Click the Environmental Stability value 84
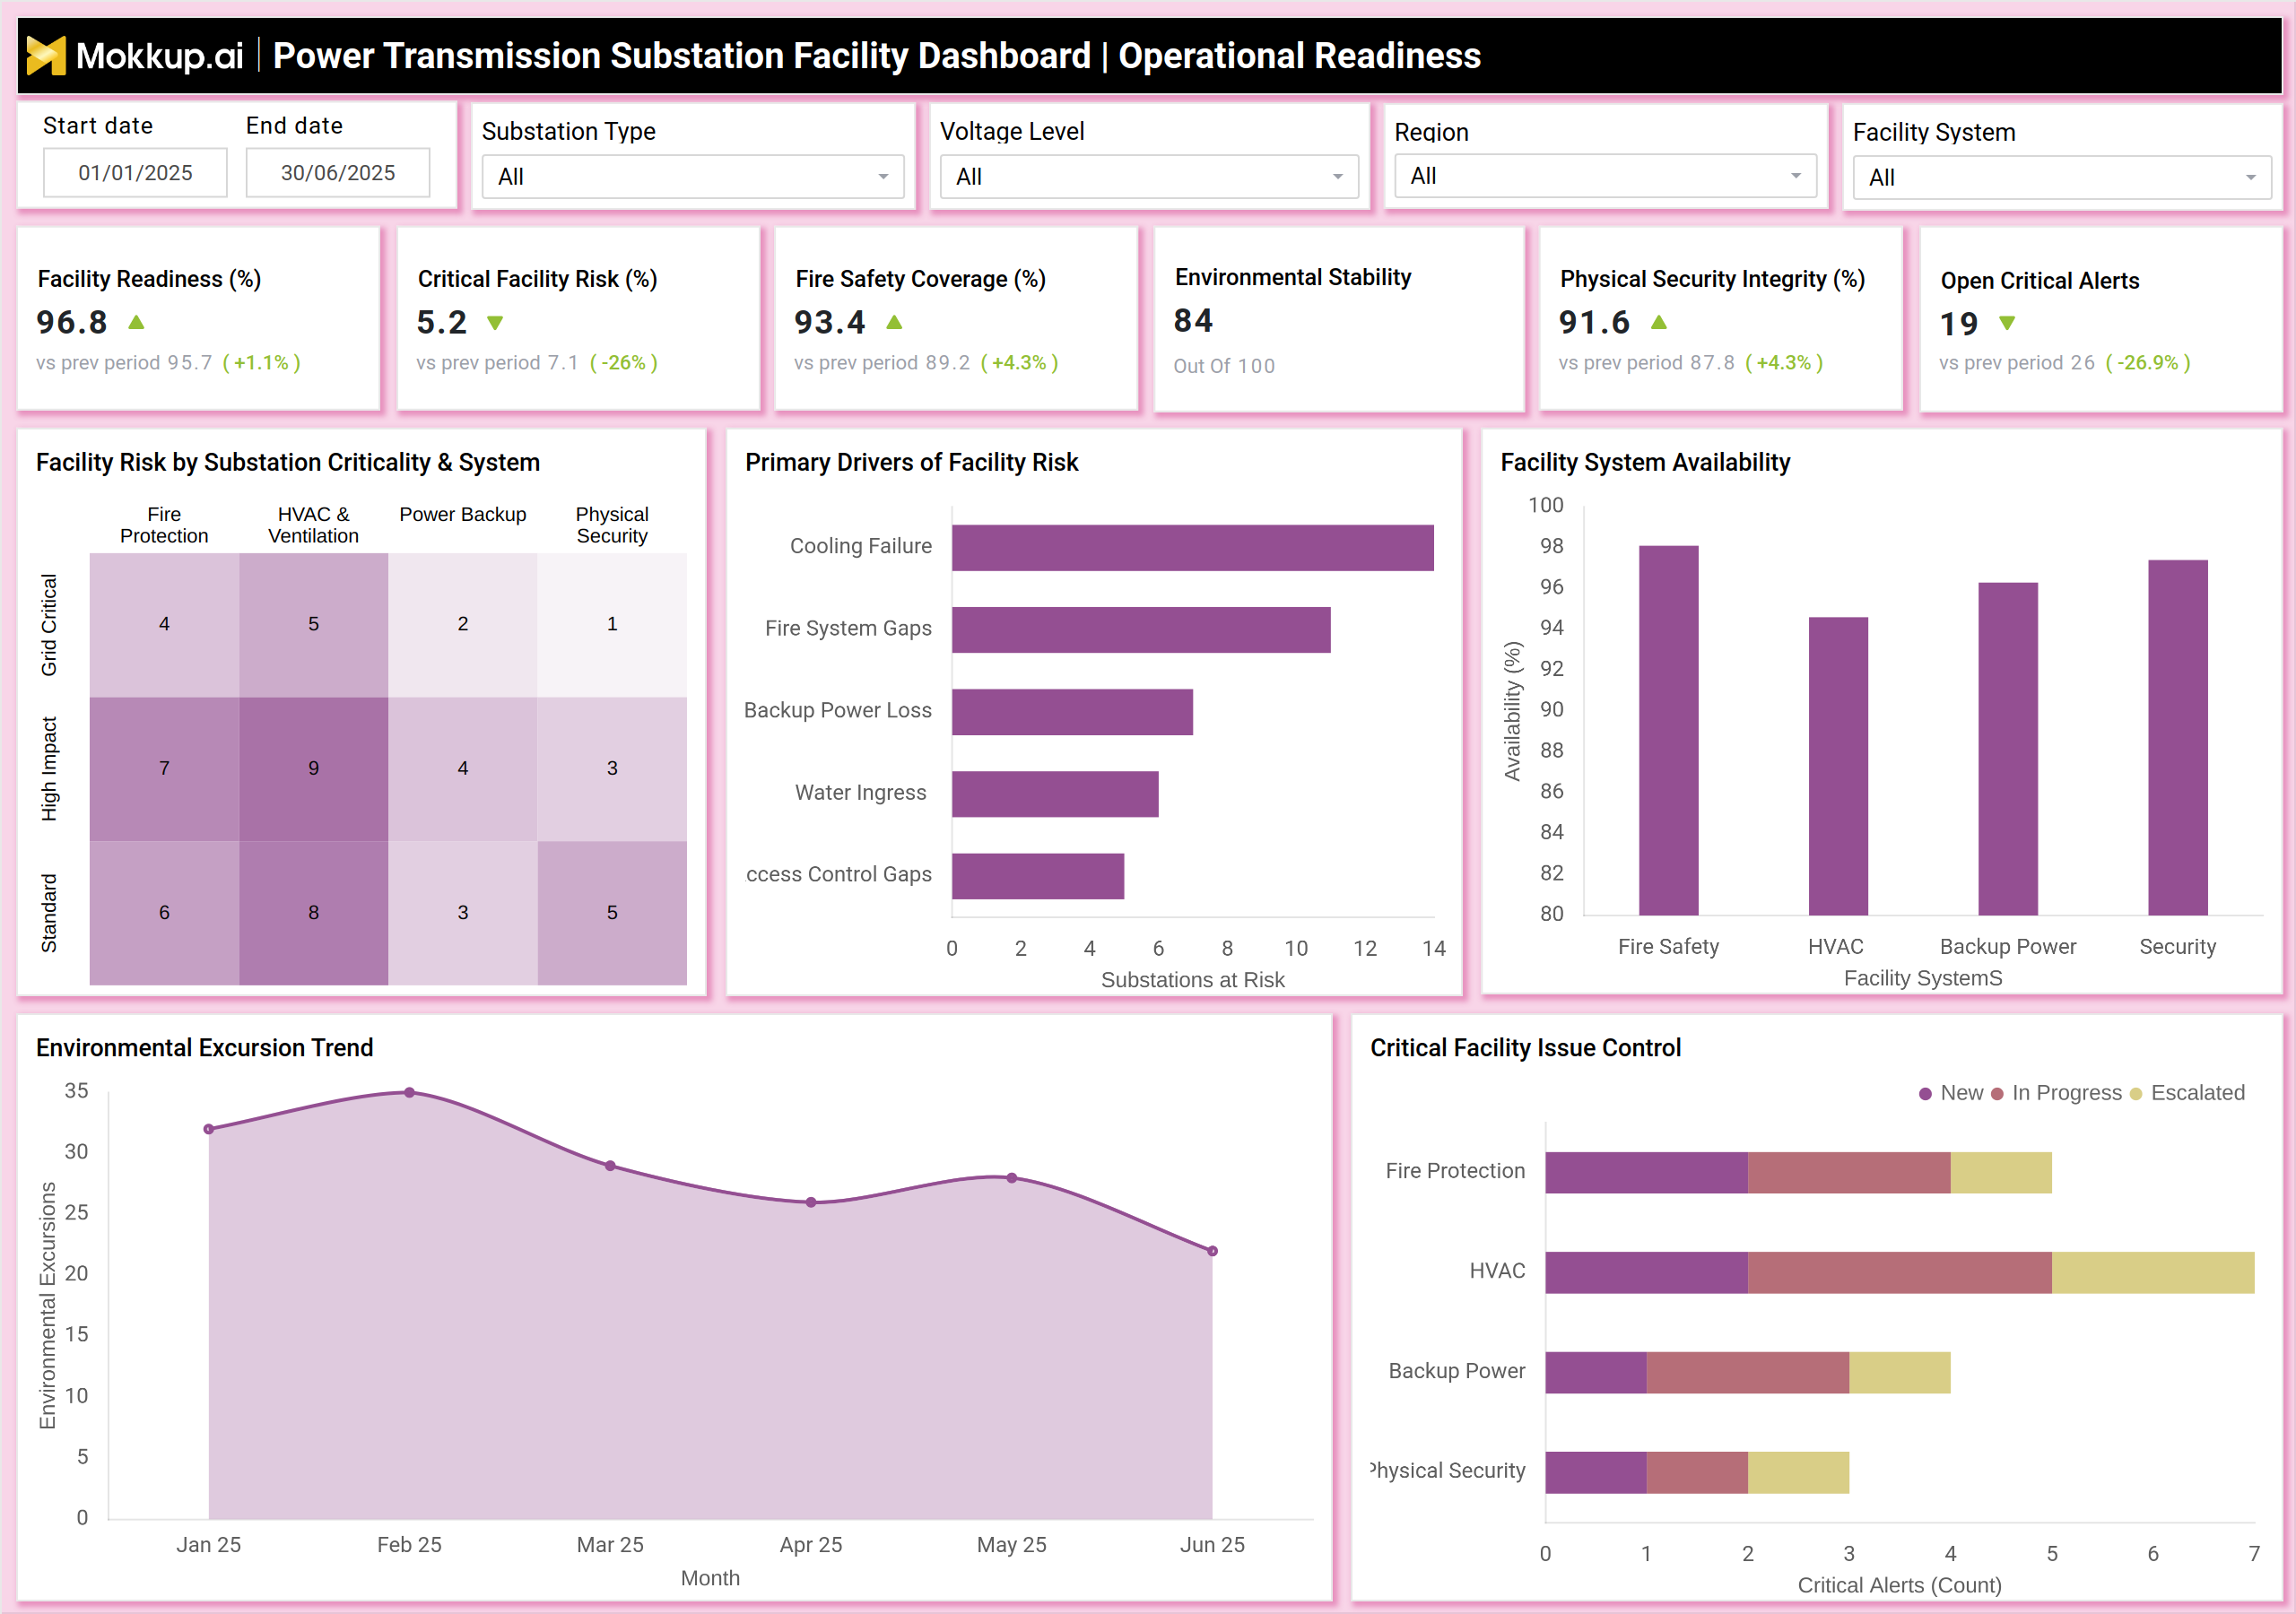Screen dimensions: 2296x1614 (x=1193, y=320)
